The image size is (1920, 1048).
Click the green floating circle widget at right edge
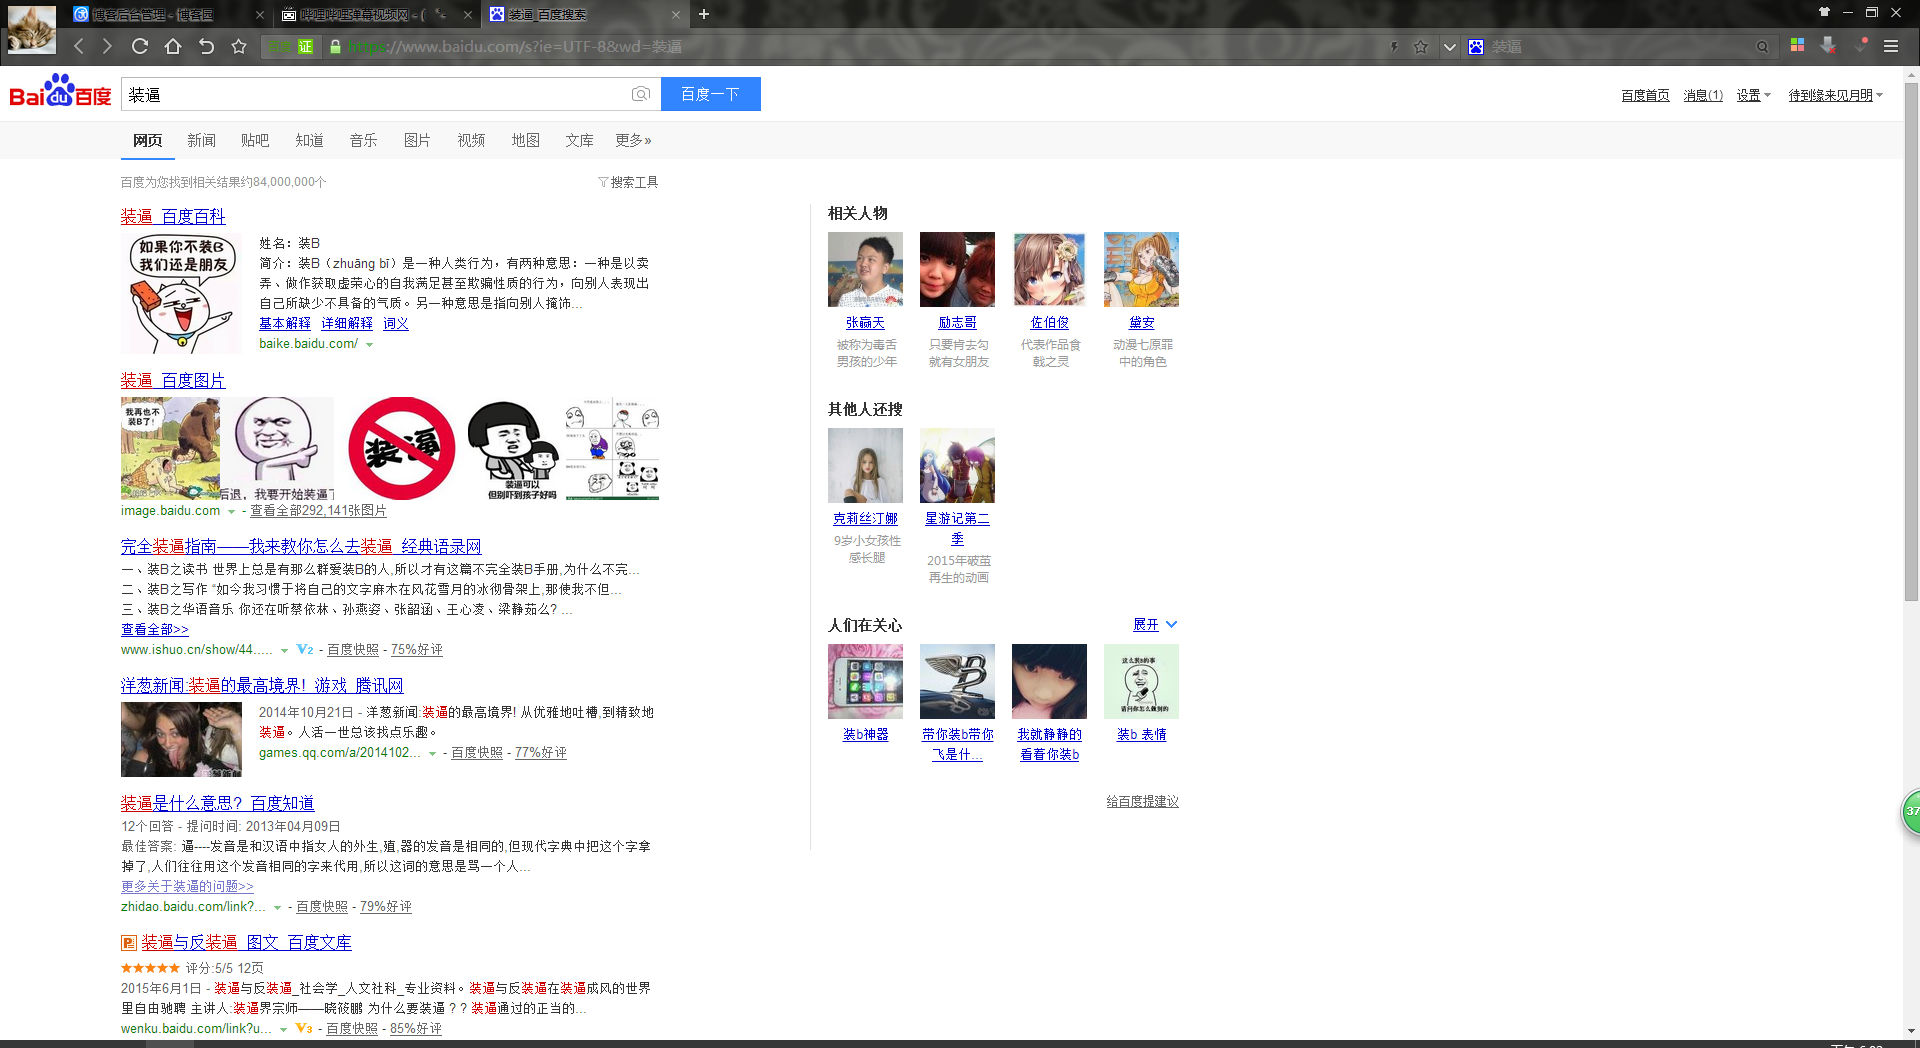(1910, 811)
